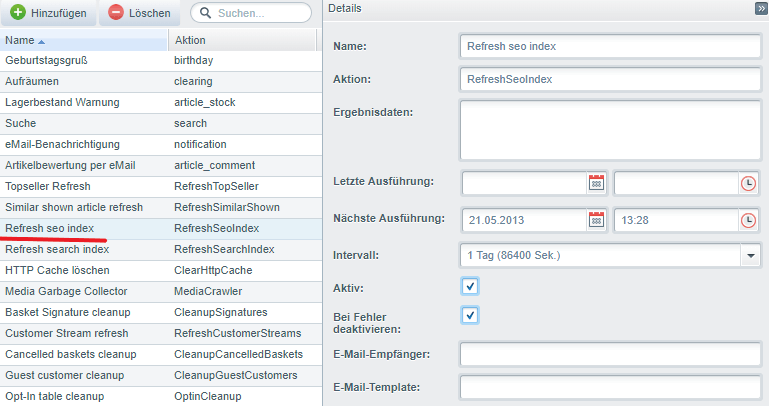Click the magnifier icon in search box
This screenshot has height=406, width=769.
205,14
